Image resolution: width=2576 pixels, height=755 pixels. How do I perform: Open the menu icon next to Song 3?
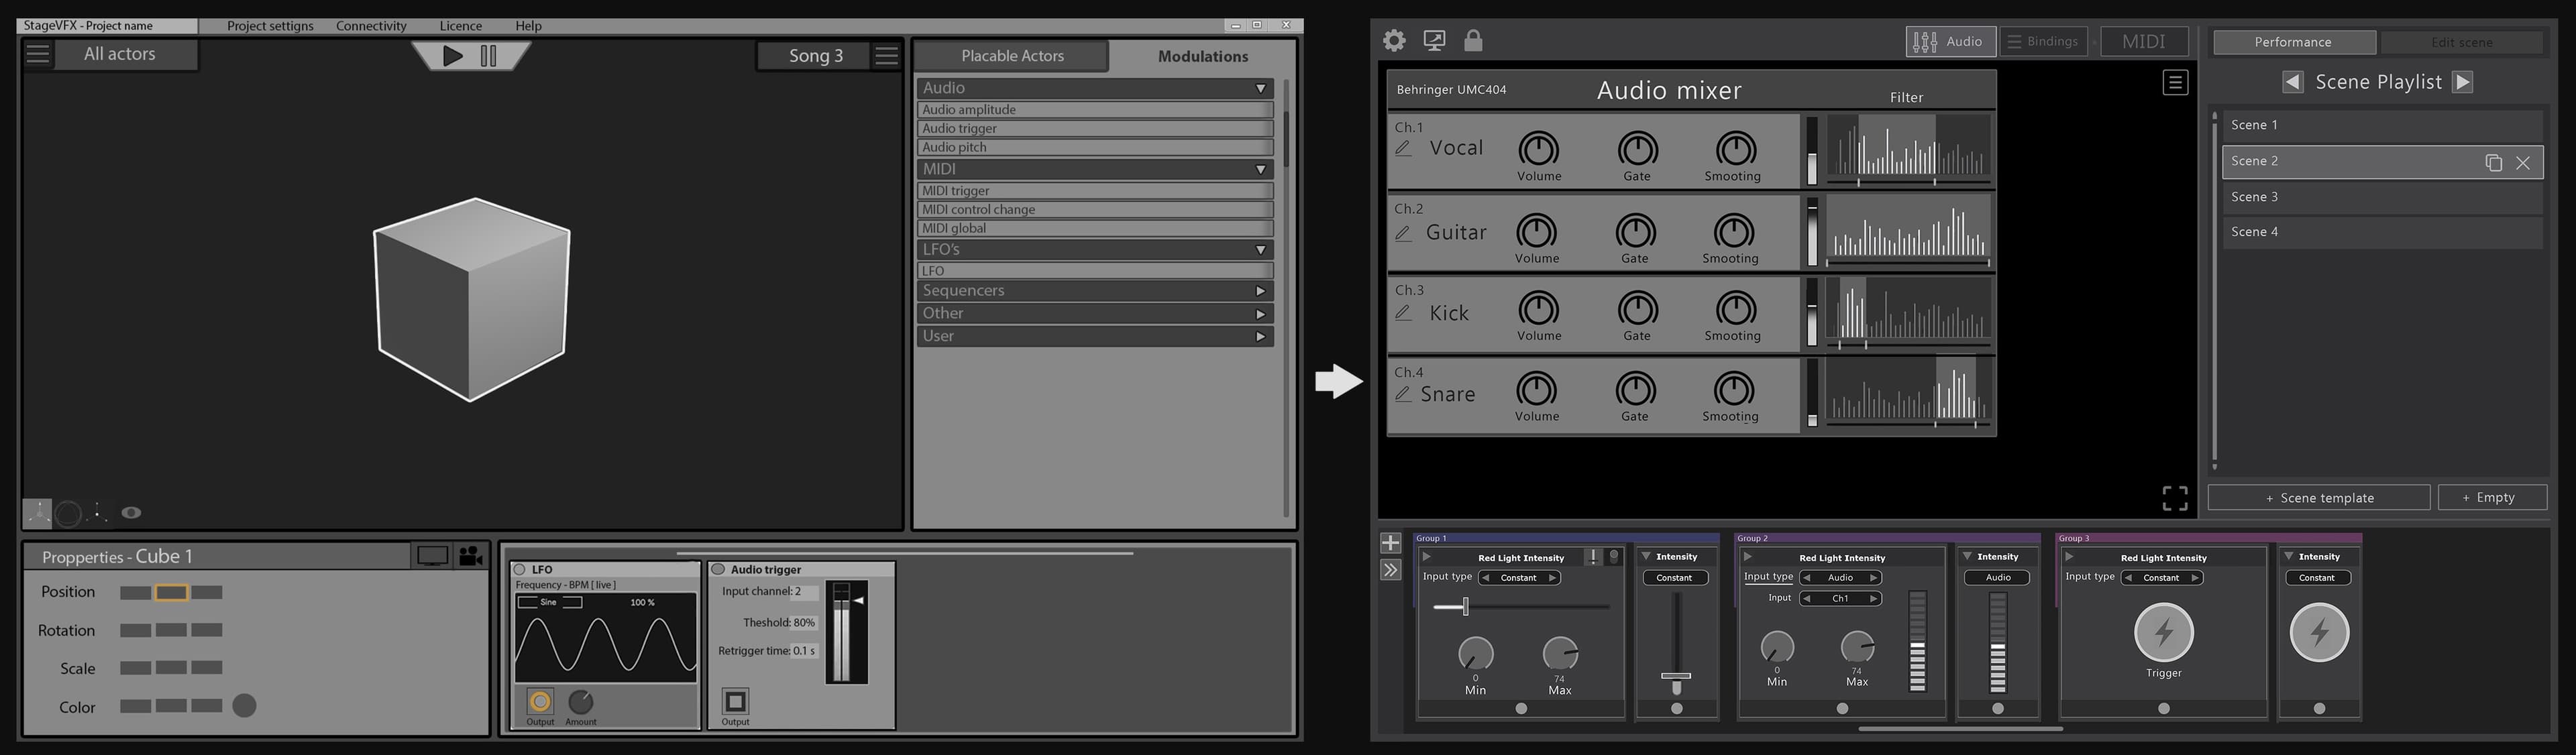click(886, 56)
